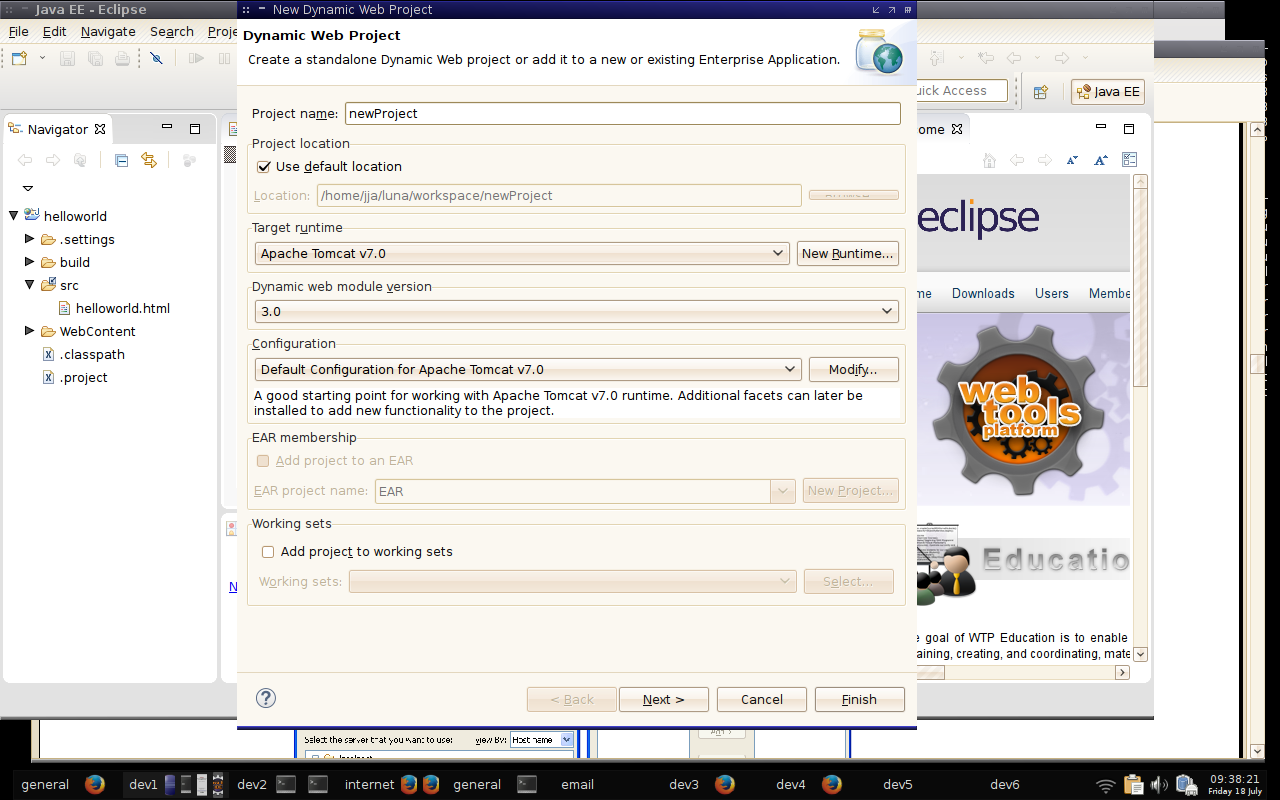The height and width of the screenshot is (800, 1280).
Task: Open the wireless network tray icon
Action: click(x=1106, y=785)
